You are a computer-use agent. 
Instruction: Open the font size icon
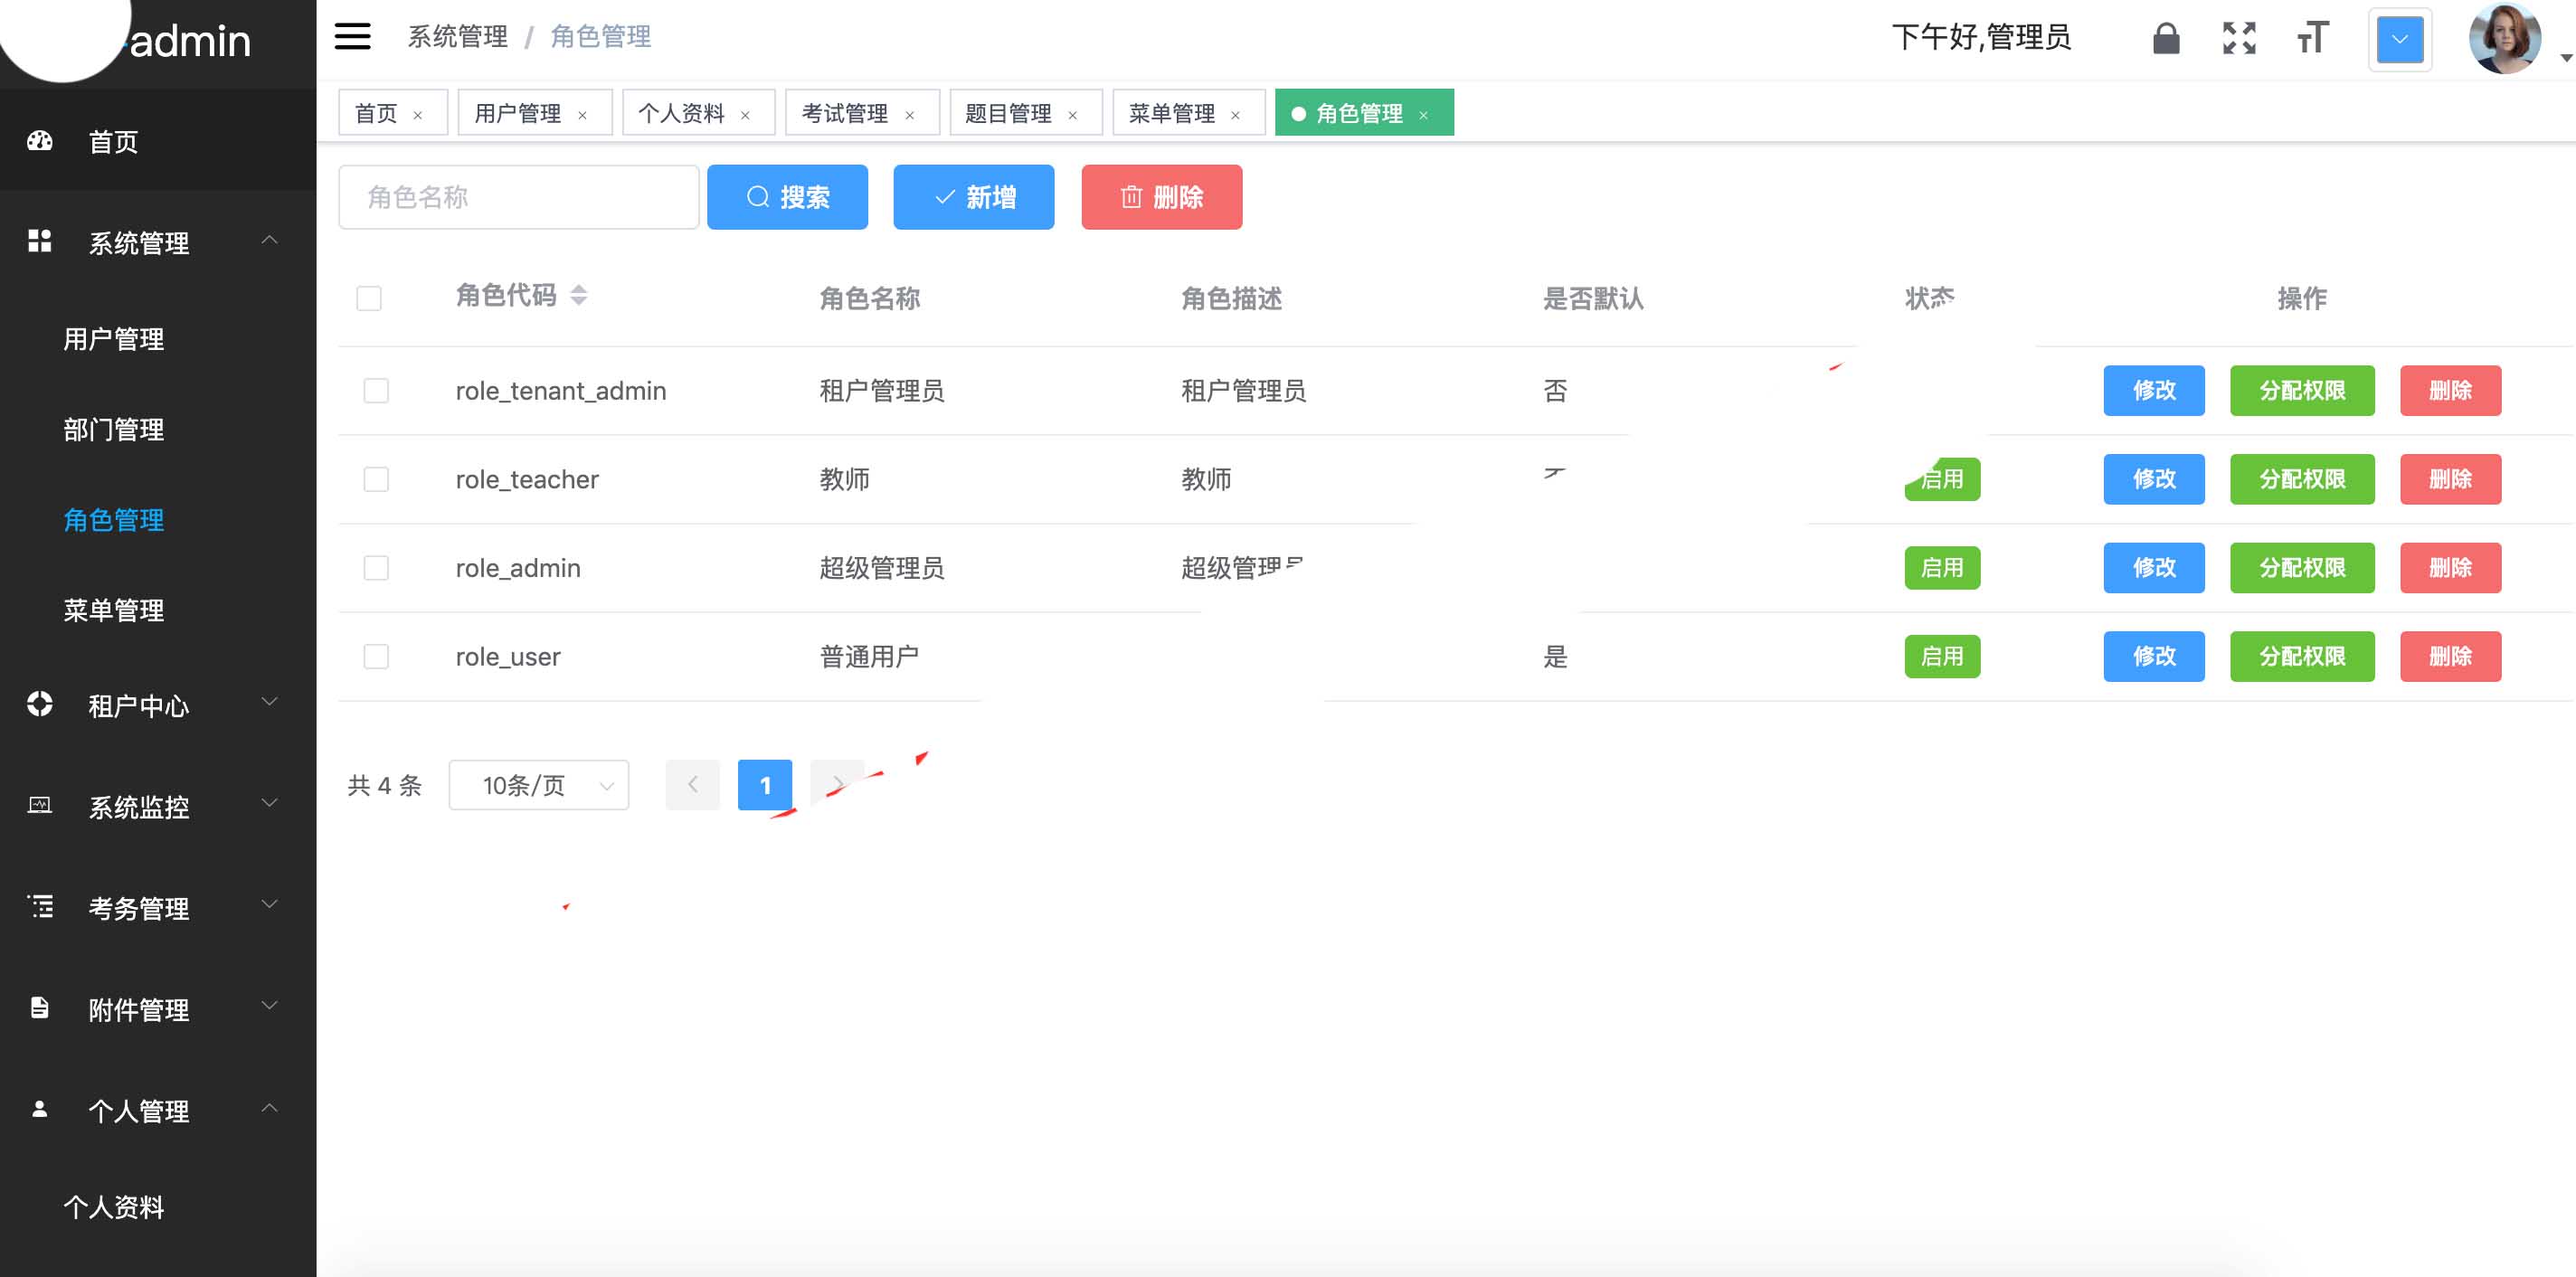tap(2312, 39)
